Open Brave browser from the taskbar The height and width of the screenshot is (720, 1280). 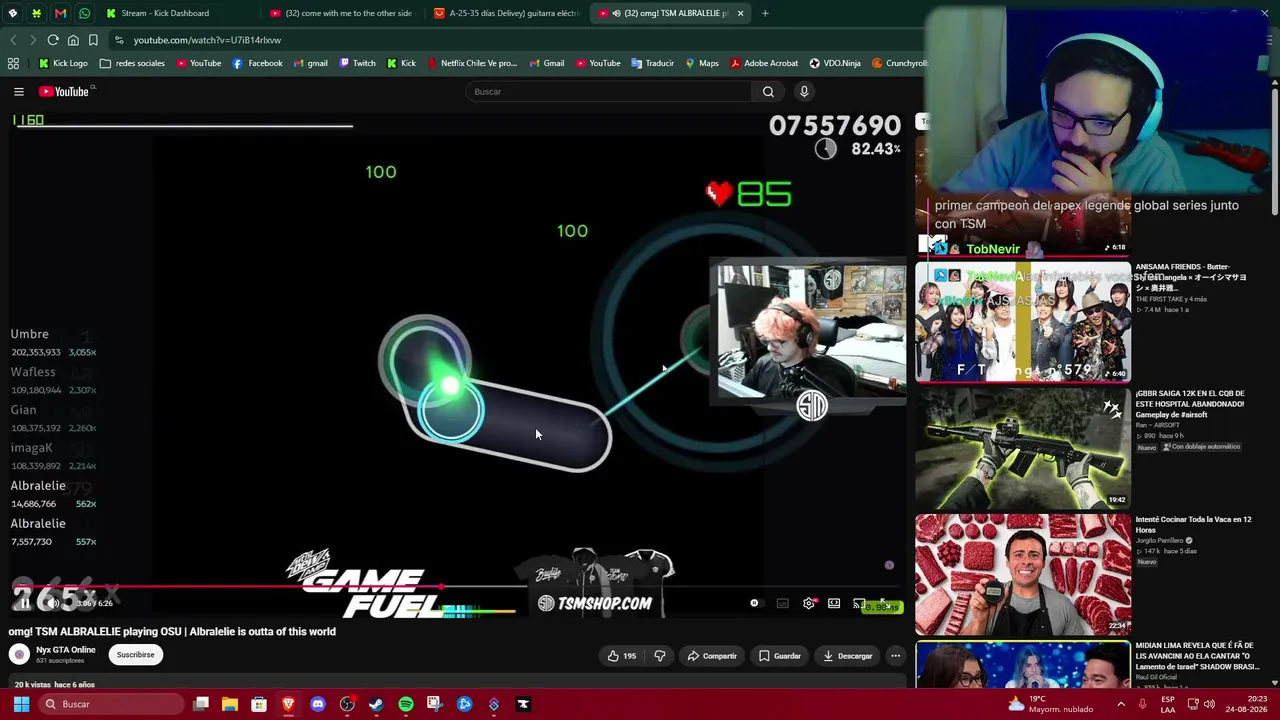click(288, 704)
